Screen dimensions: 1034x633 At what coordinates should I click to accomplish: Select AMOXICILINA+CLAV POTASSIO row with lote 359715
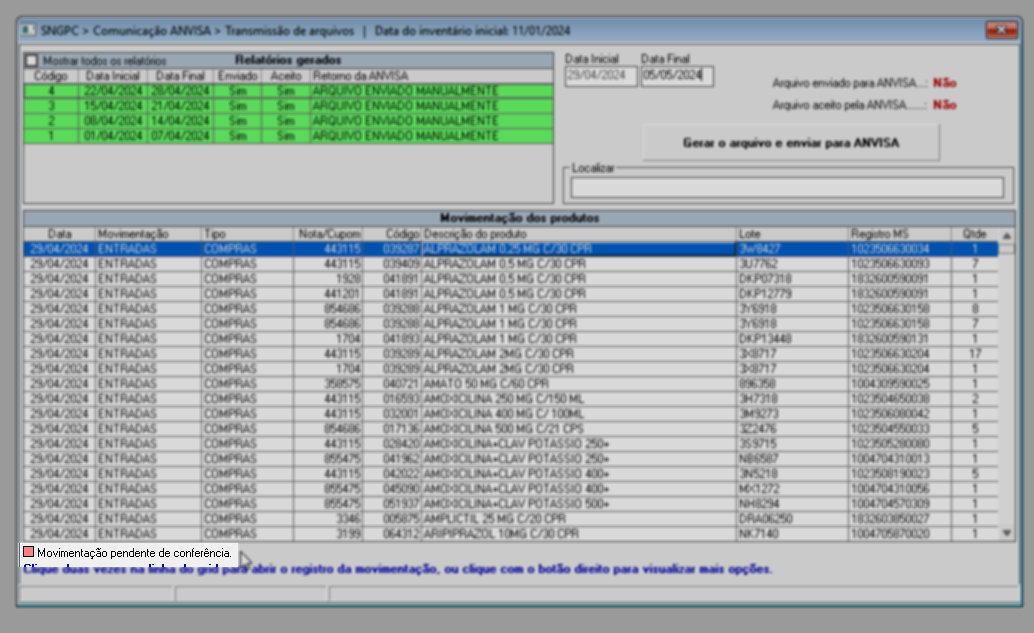pyautogui.click(x=511, y=444)
